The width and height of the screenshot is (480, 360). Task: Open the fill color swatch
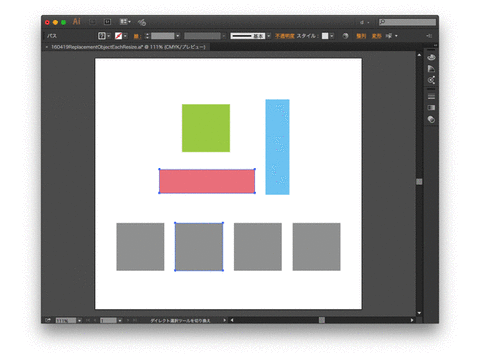[102, 36]
